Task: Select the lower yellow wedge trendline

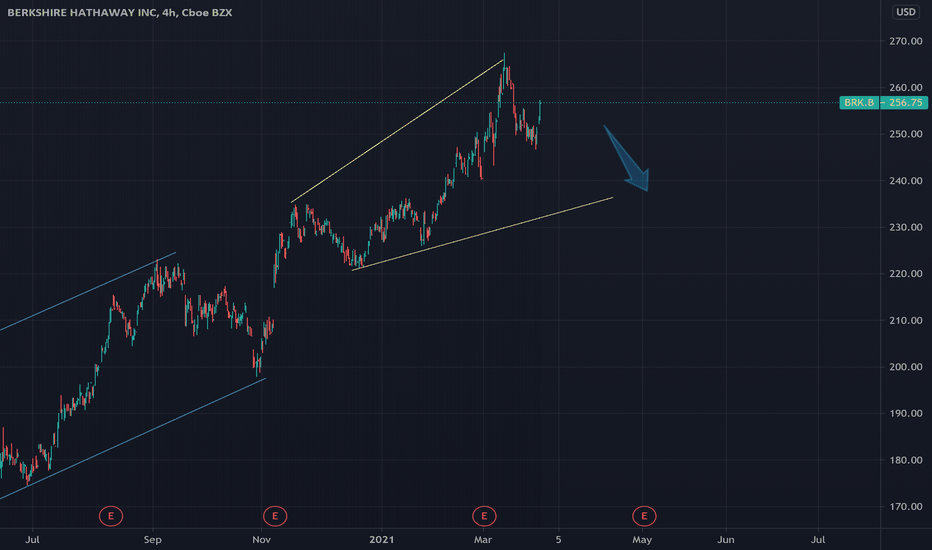Action: click(x=482, y=234)
